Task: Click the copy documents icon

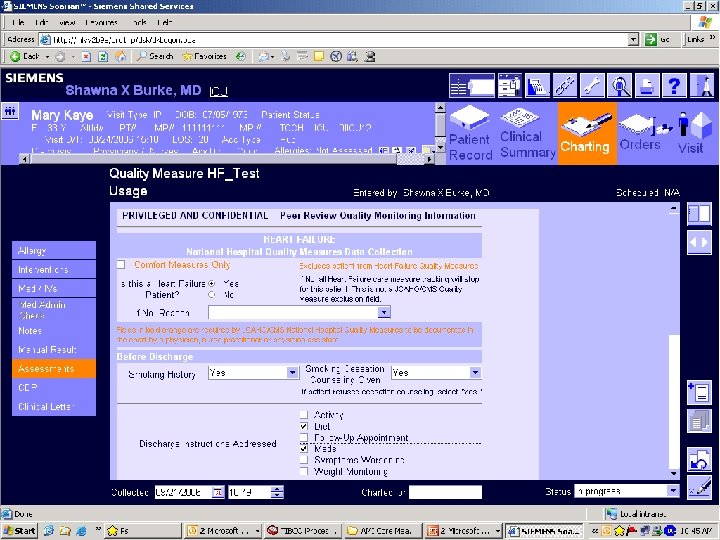Action: coord(699,421)
